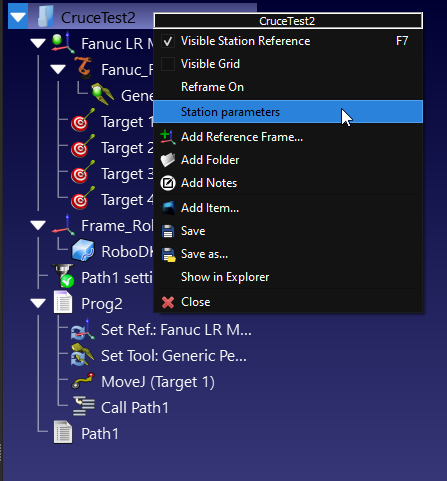Select the Frame_Rol tree label
The height and width of the screenshot is (481, 447).
tap(117, 226)
